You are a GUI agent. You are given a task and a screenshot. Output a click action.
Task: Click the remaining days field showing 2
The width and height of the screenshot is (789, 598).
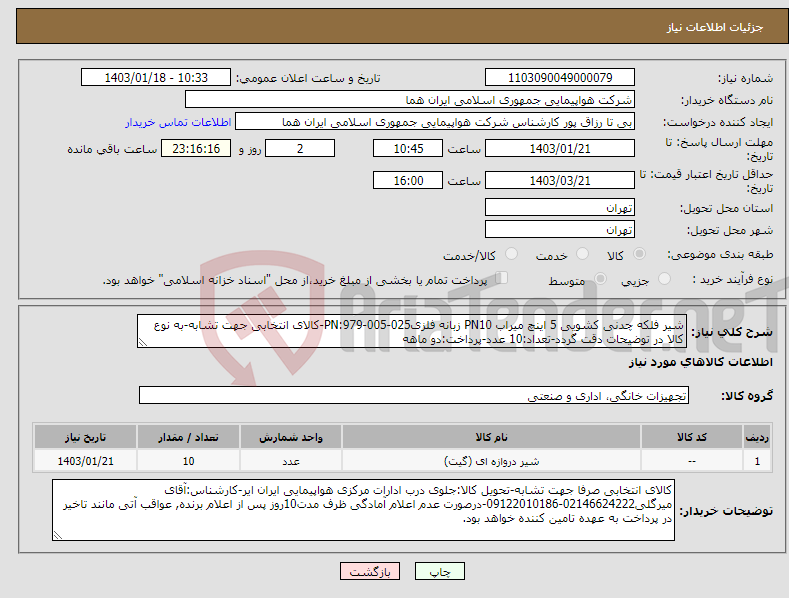(300, 148)
